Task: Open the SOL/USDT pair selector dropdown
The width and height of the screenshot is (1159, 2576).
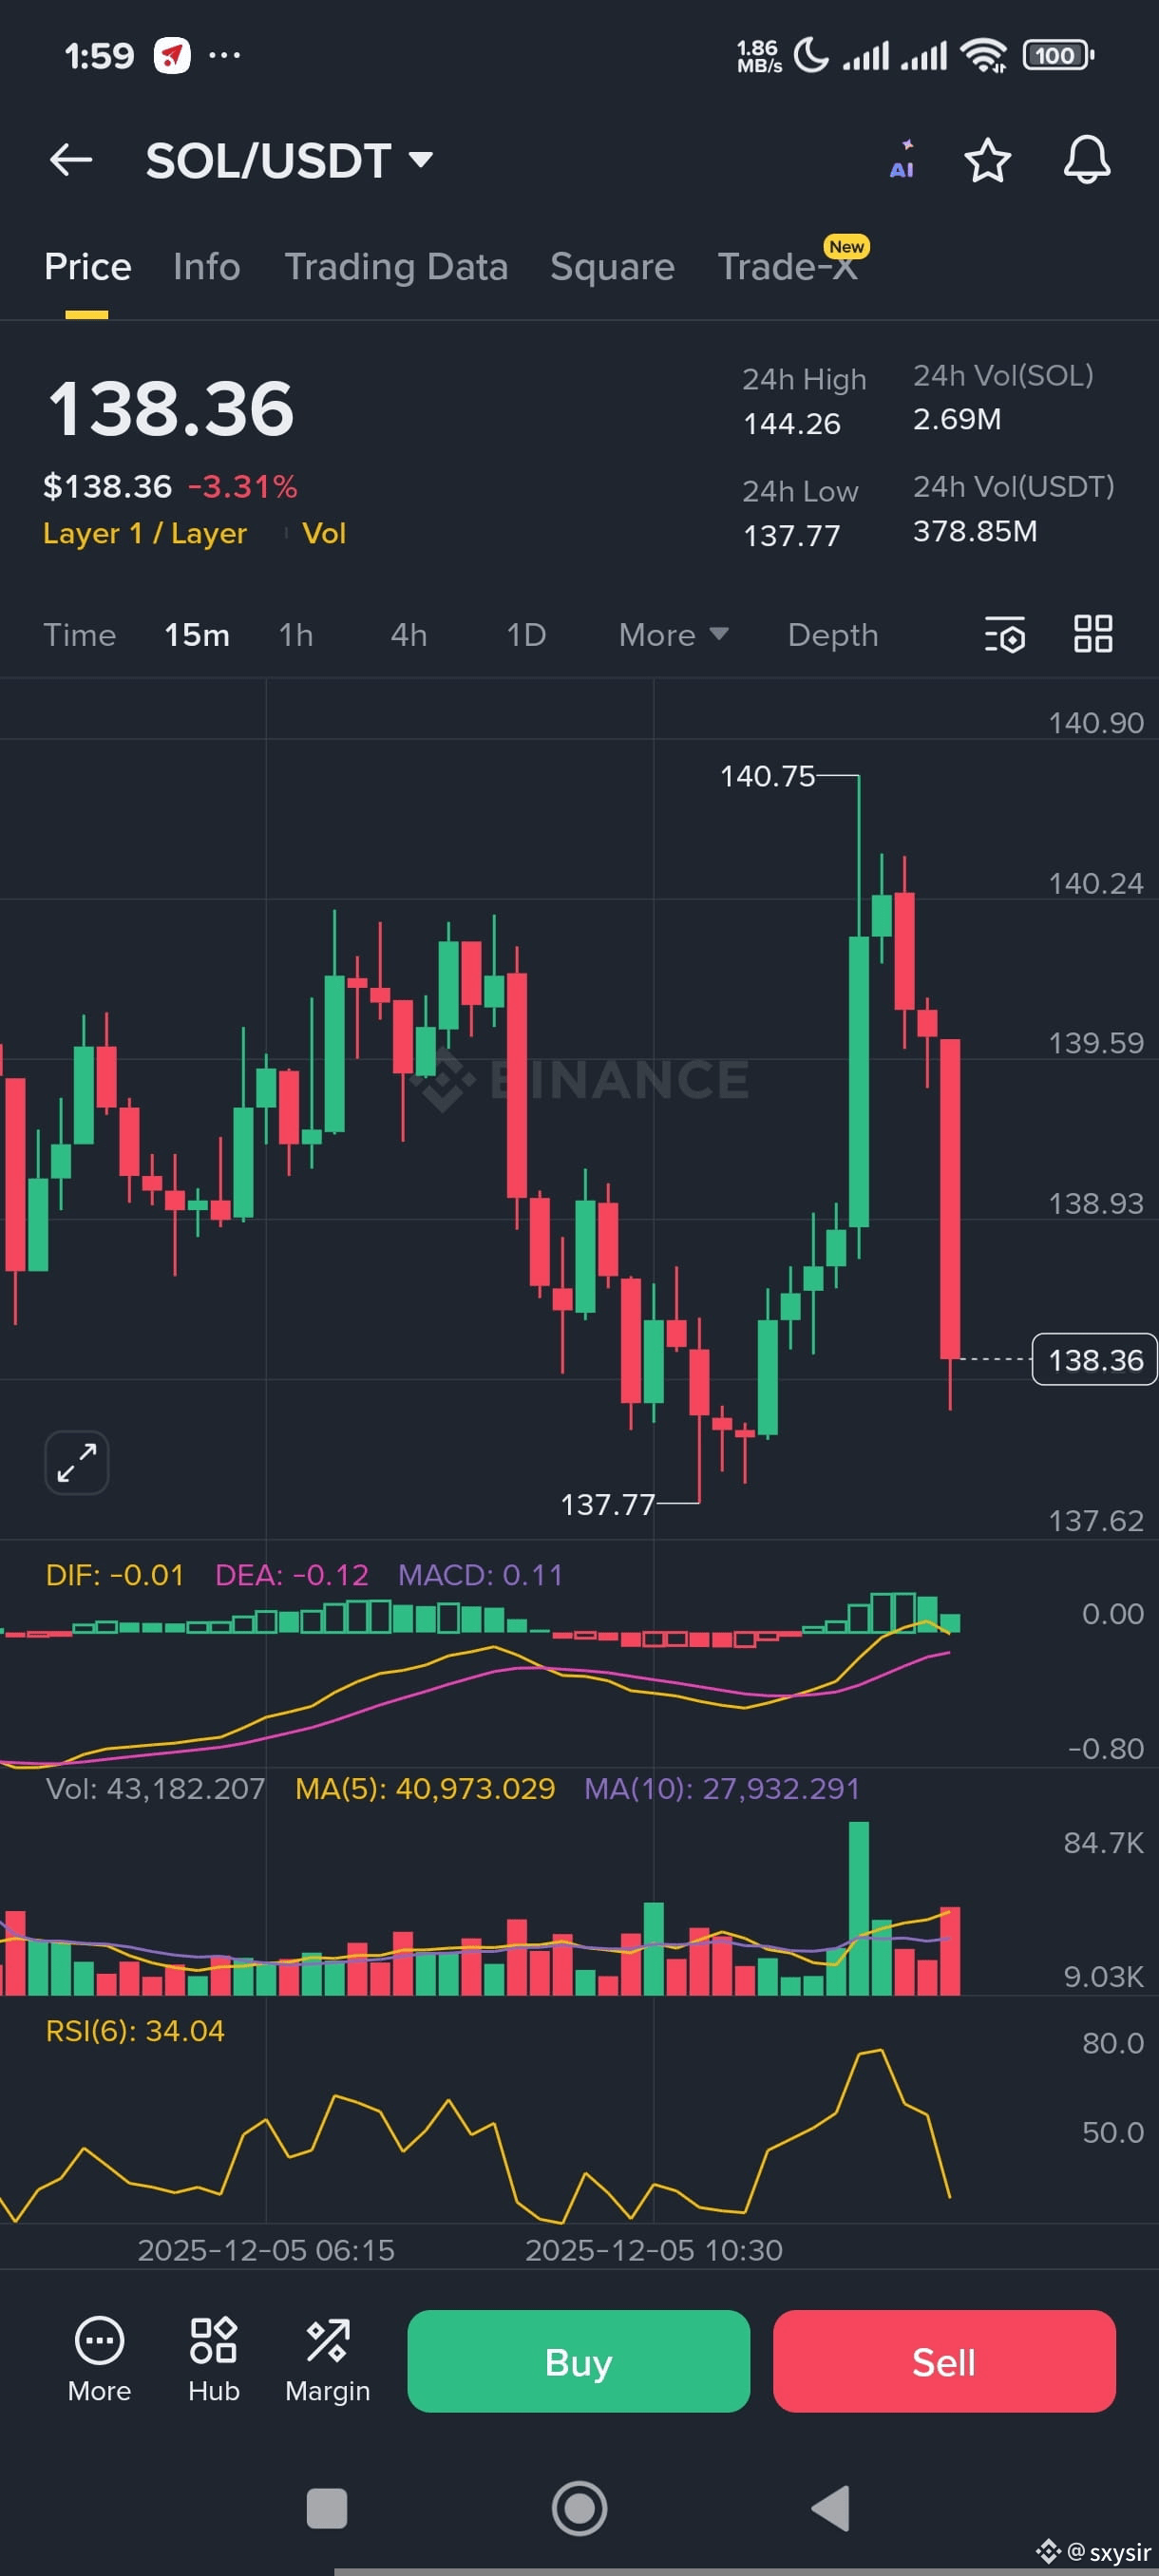Action: [x=290, y=160]
